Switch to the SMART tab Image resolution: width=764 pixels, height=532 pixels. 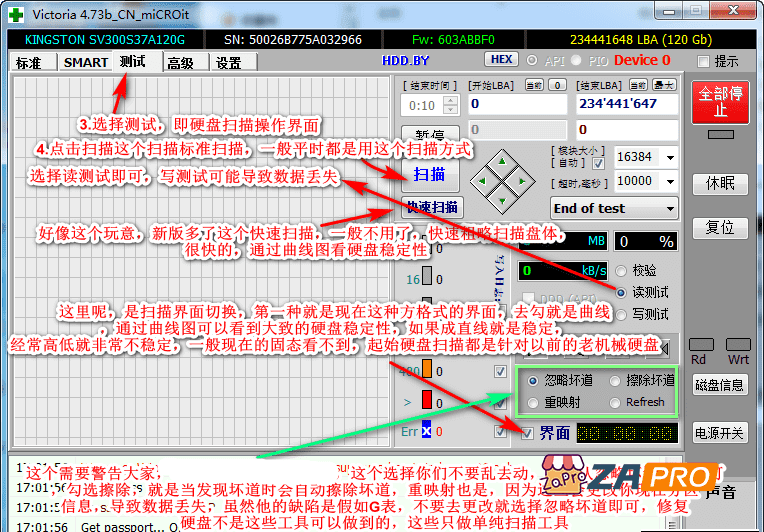[x=86, y=62]
